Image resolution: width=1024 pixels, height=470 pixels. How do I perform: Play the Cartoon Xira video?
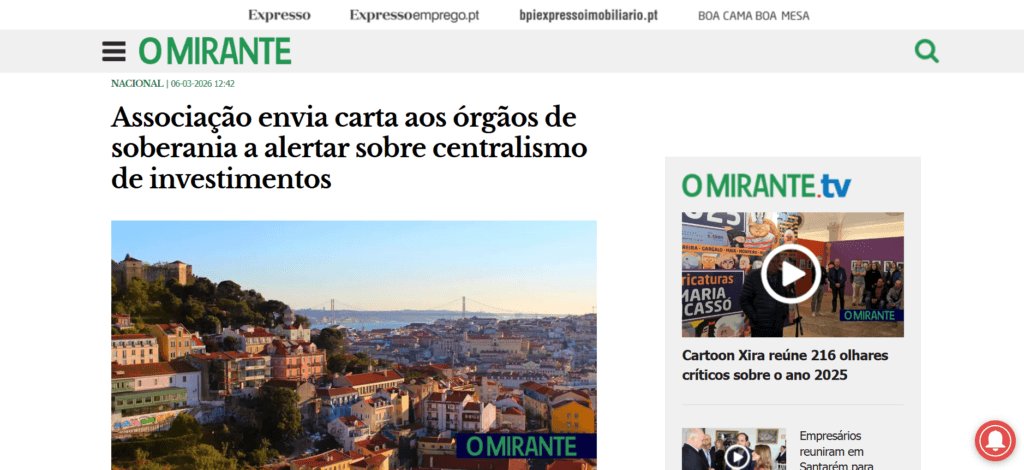click(791, 274)
